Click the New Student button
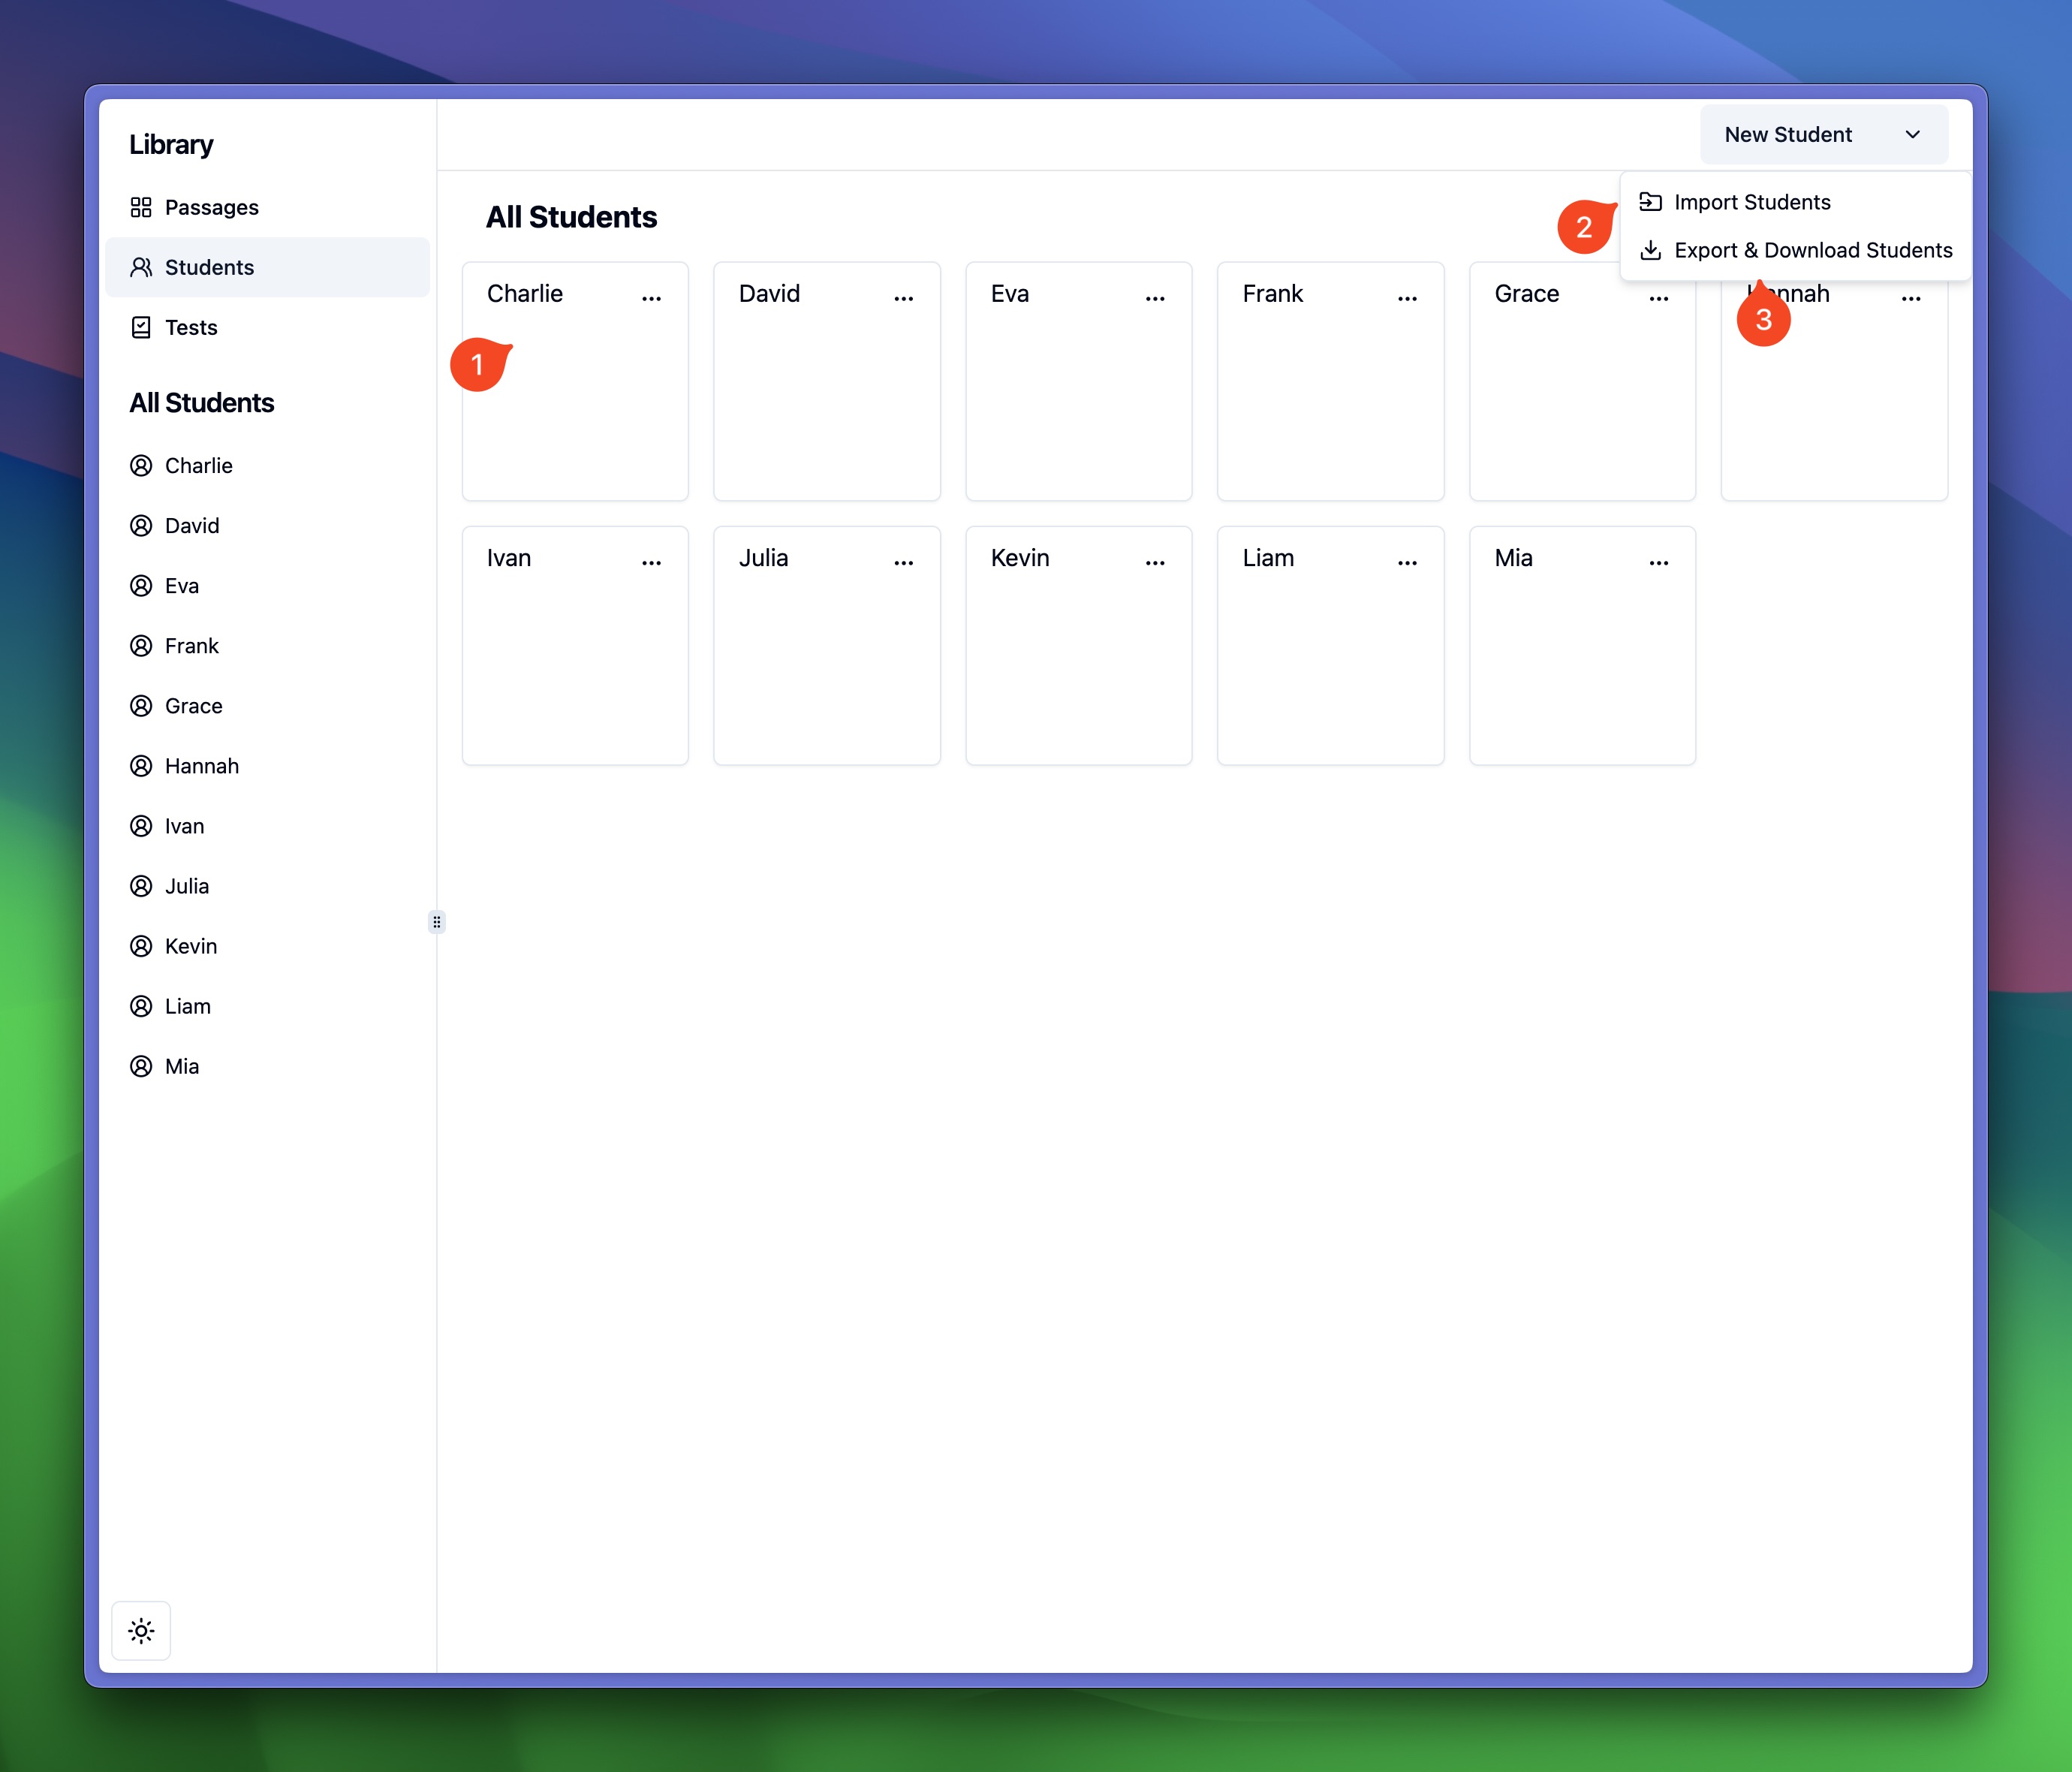The width and height of the screenshot is (2072, 1772). pyautogui.click(x=1788, y=134)
